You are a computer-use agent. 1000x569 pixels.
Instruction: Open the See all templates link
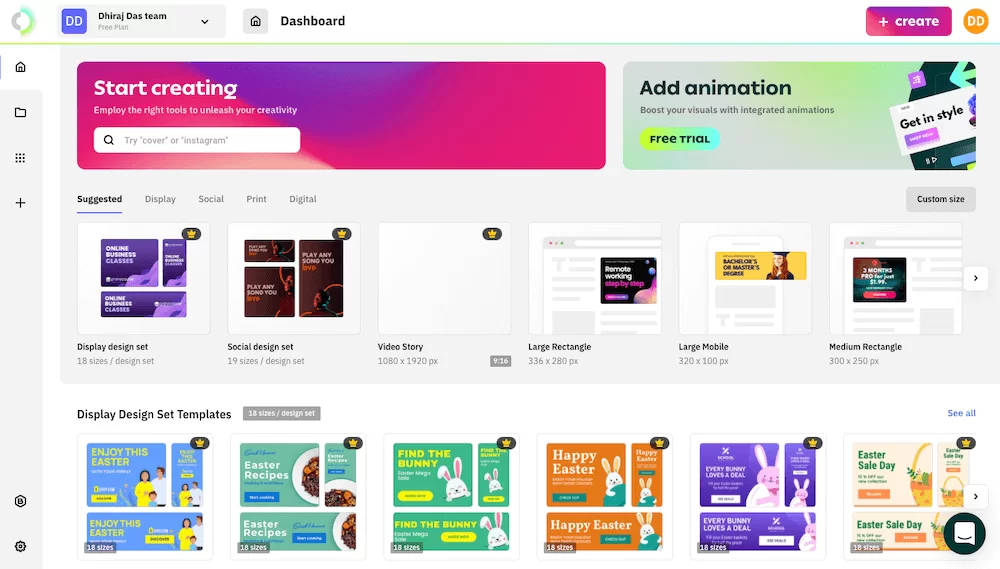(x=961, y=413)
